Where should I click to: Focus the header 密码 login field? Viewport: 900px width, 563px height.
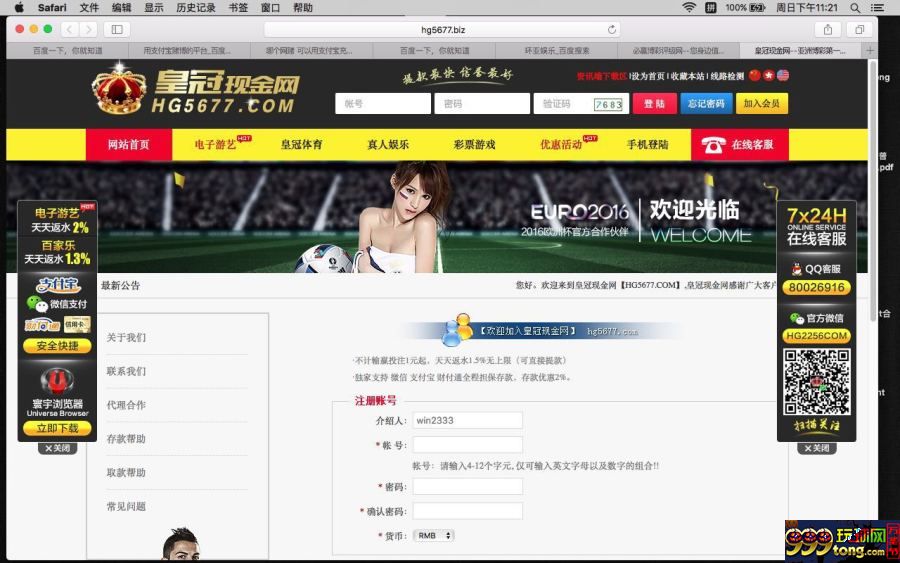click(482, 104)
